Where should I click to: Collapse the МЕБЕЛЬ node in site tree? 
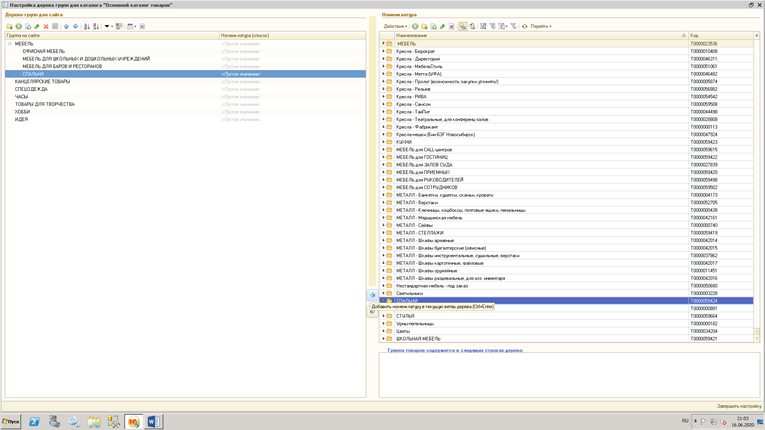pyautogui.click(x=10, y=44)
